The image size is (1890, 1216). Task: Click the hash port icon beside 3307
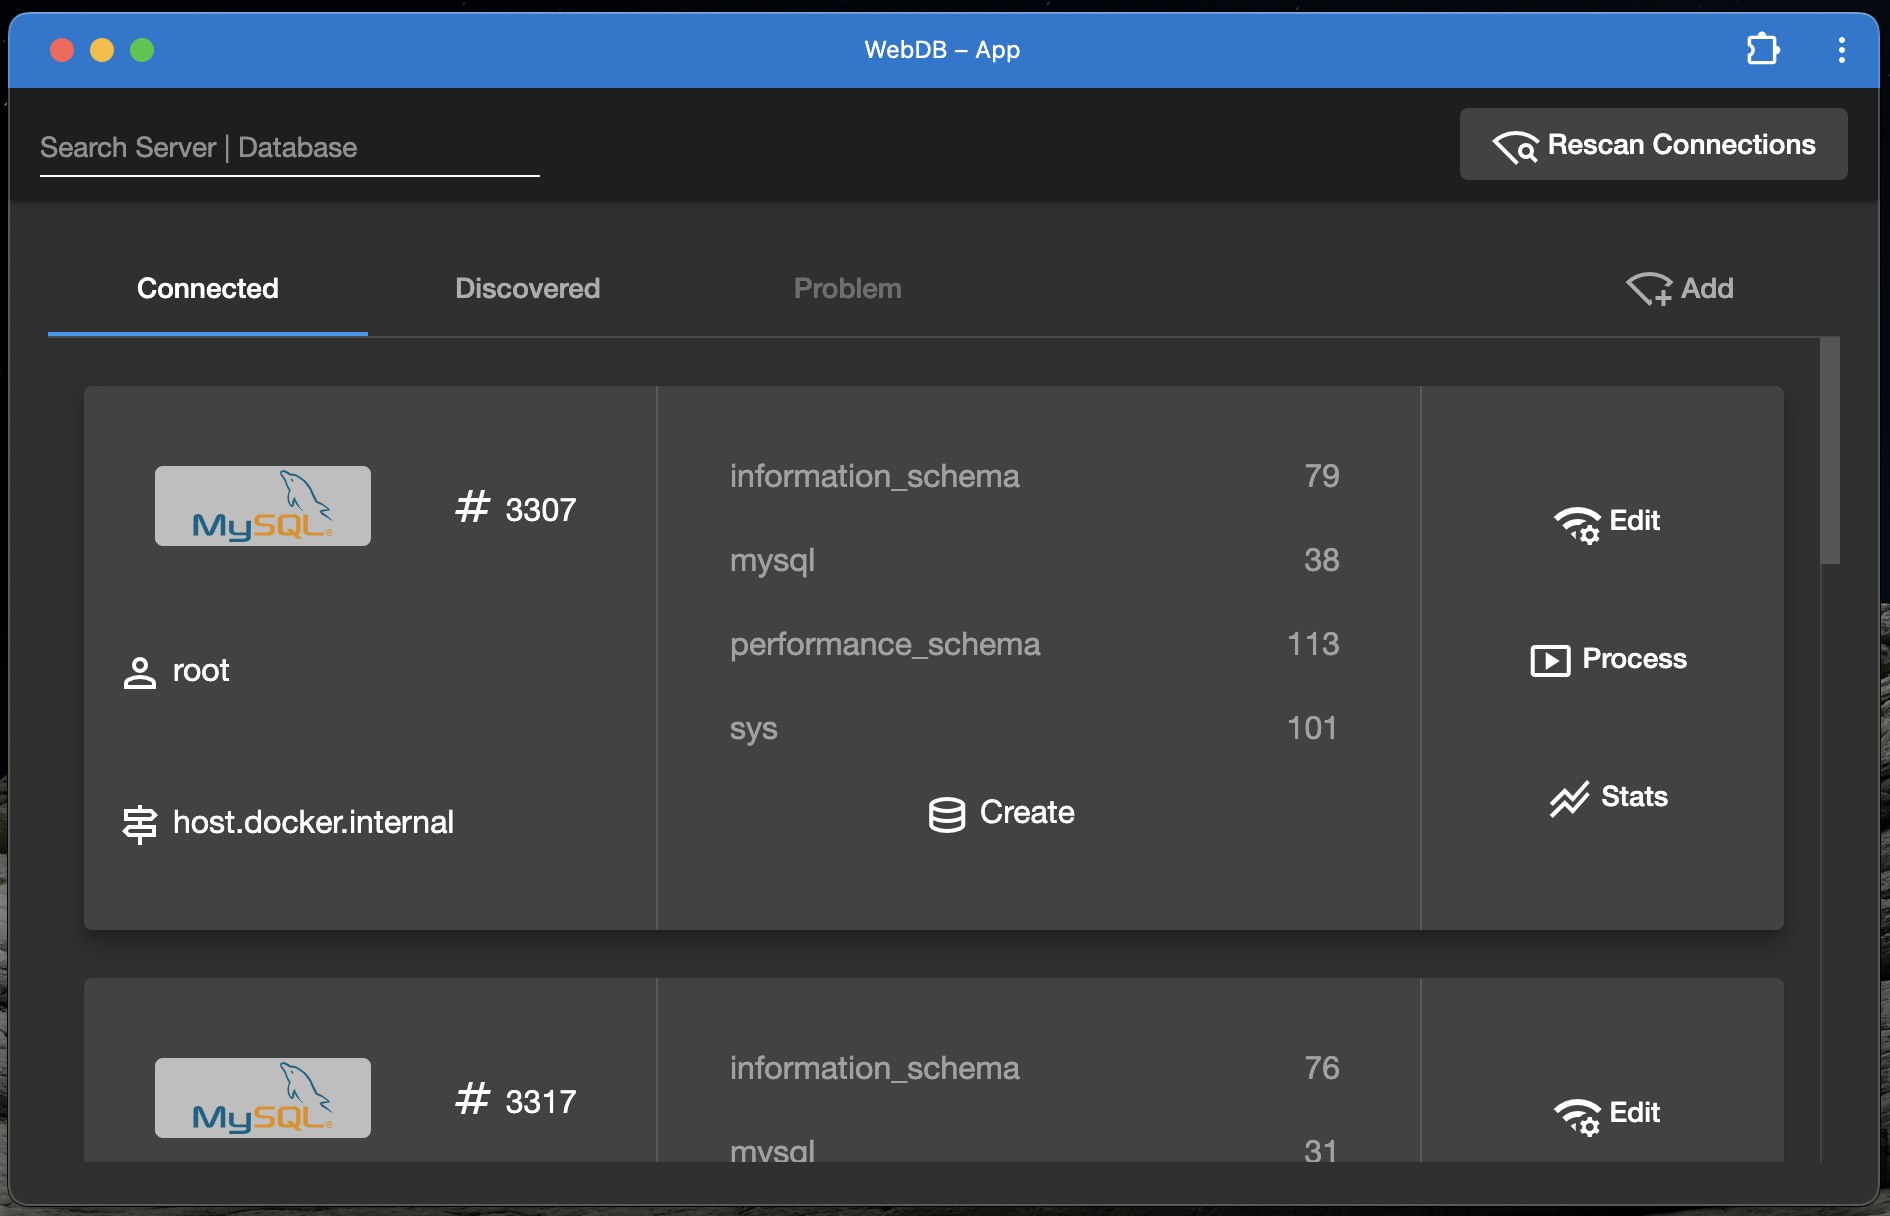(x=472, y=507)
